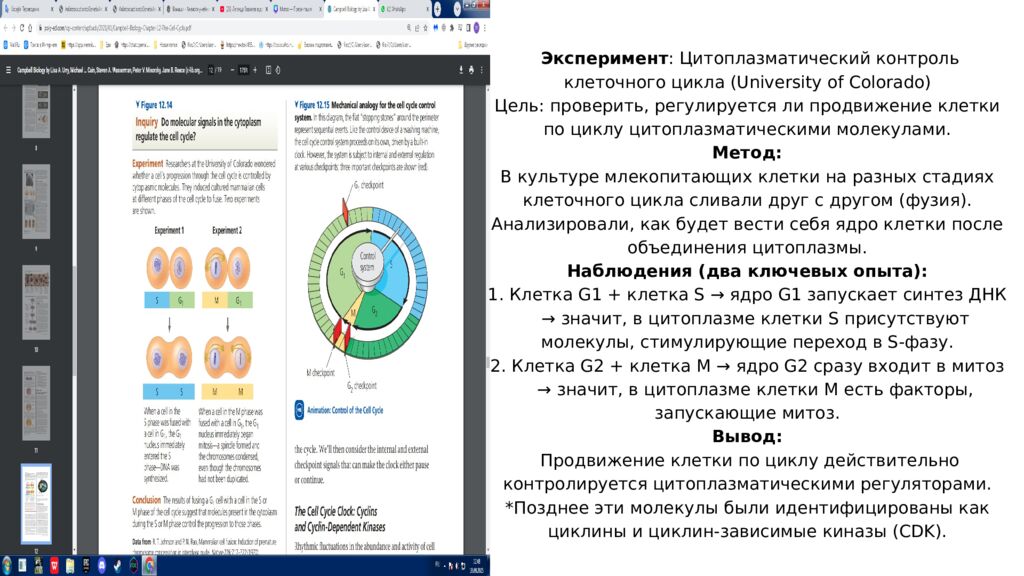Click the Chrome icon in taskbar

pyautogui.click(x=149, y=565)
